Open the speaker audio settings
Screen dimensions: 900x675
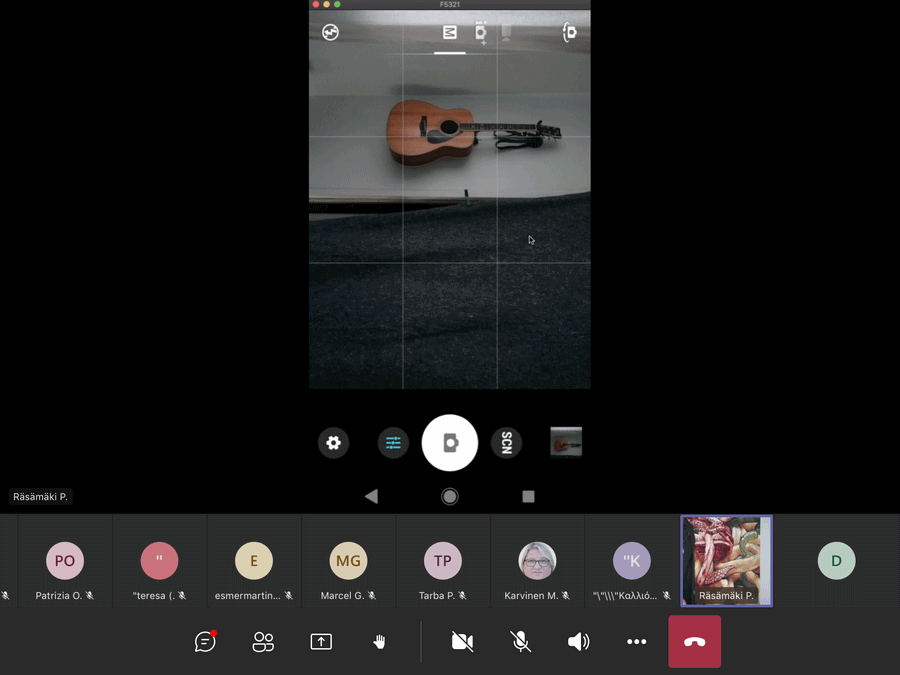pyautogui.click(x=578, y=642)
